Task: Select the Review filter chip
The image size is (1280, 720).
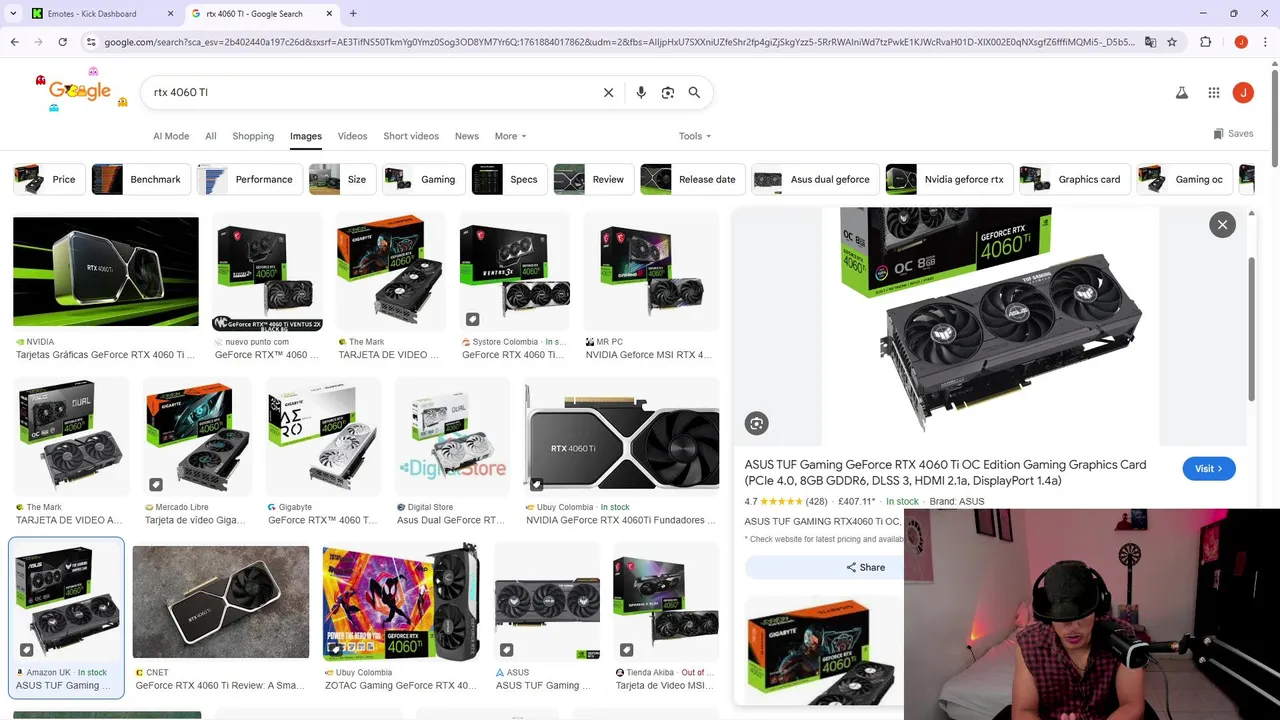Action: pos(593,180)
